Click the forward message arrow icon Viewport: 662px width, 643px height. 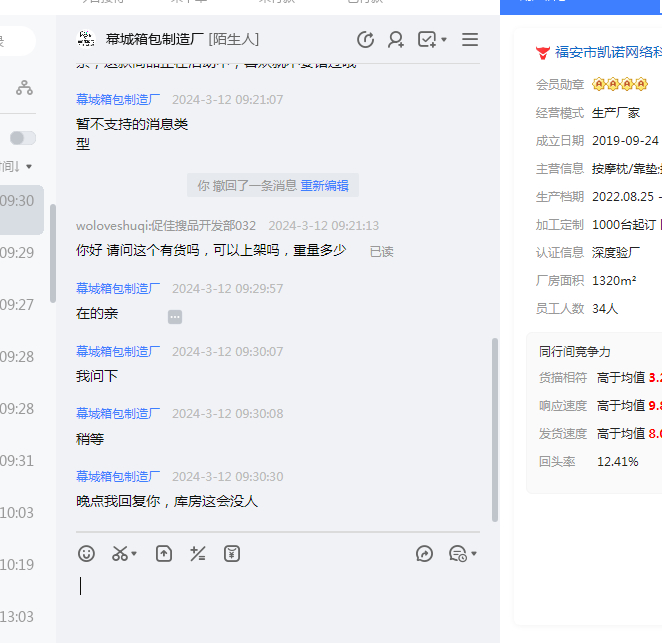click(x=424, y=553)
